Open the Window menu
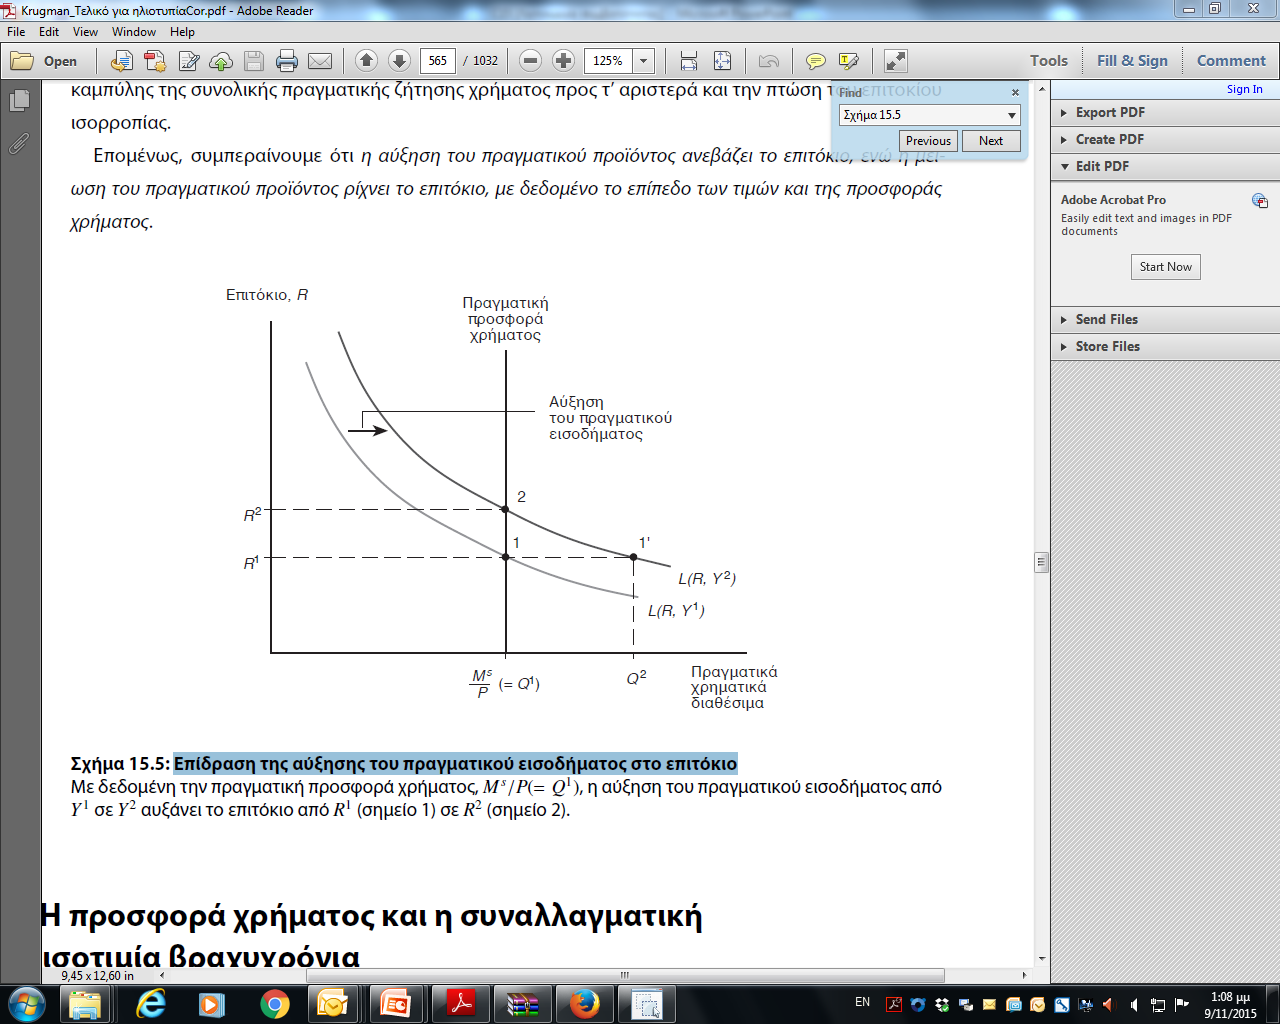Viewport: 1280px width, 1024px height. [x=134, y=32]
